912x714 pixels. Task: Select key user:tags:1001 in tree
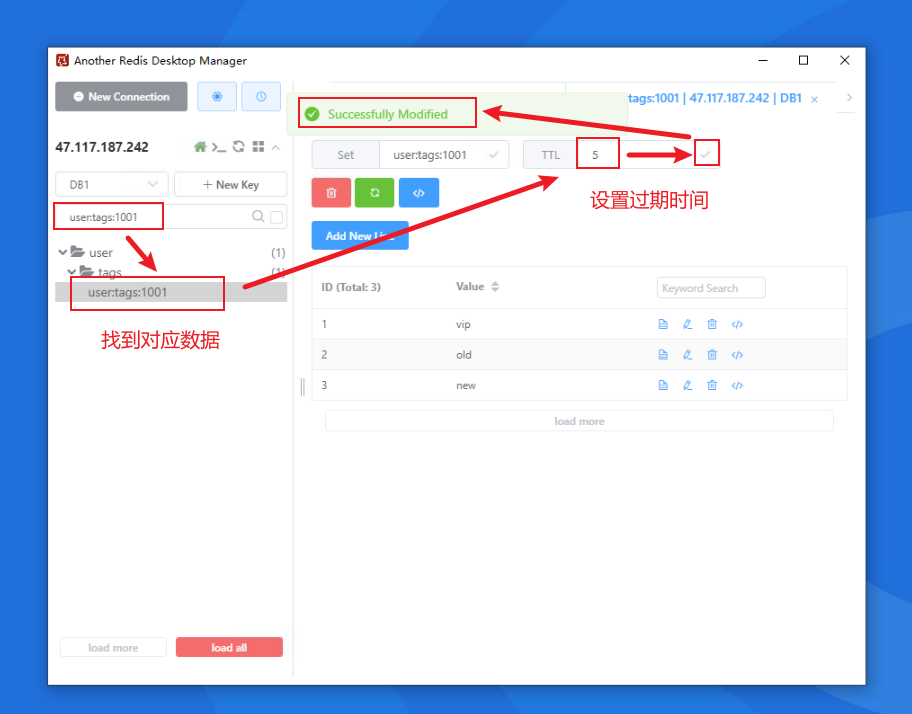(171, 292)
